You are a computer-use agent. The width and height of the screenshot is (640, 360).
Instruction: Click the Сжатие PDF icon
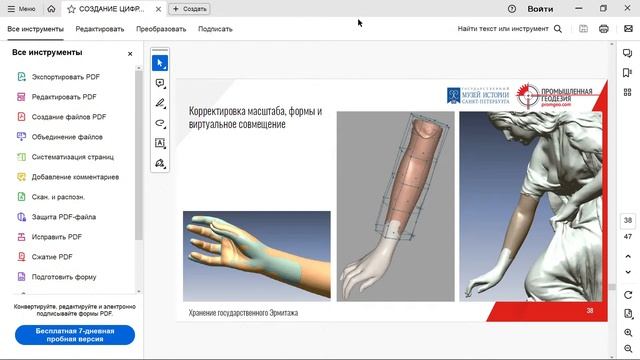click(21, 257)
